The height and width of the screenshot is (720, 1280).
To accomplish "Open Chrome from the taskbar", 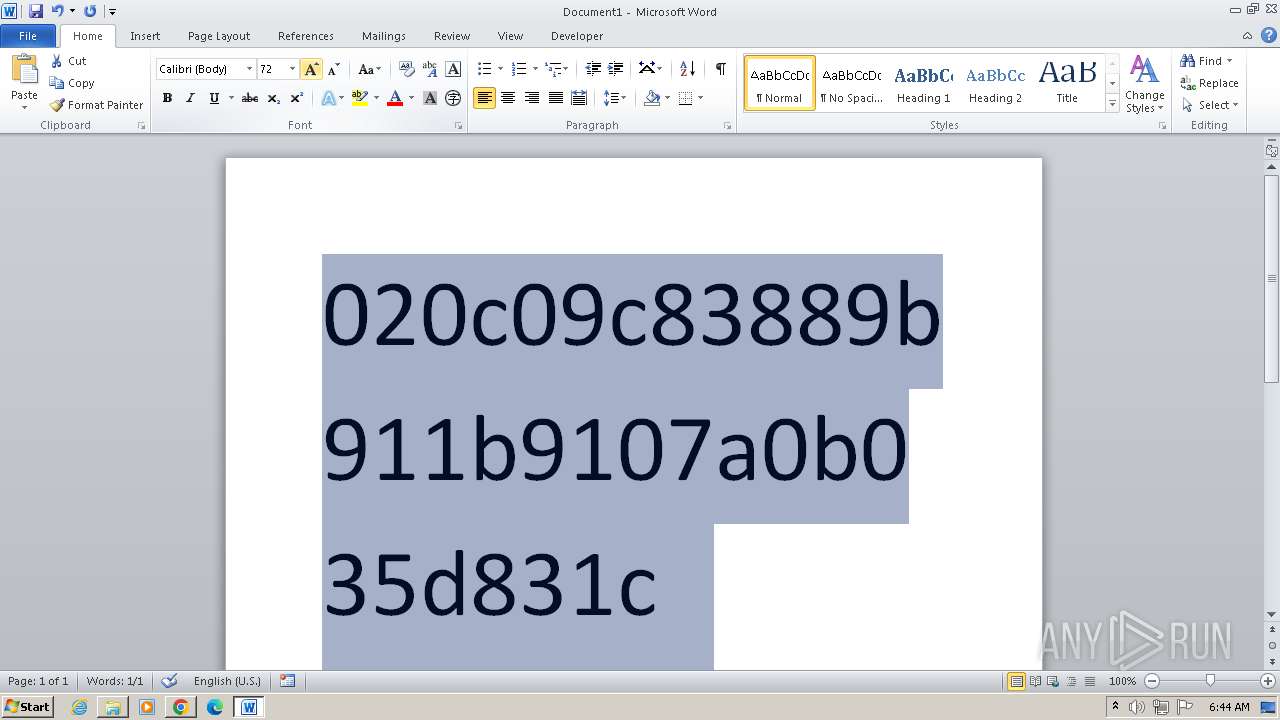I will (x=181, y=707).
